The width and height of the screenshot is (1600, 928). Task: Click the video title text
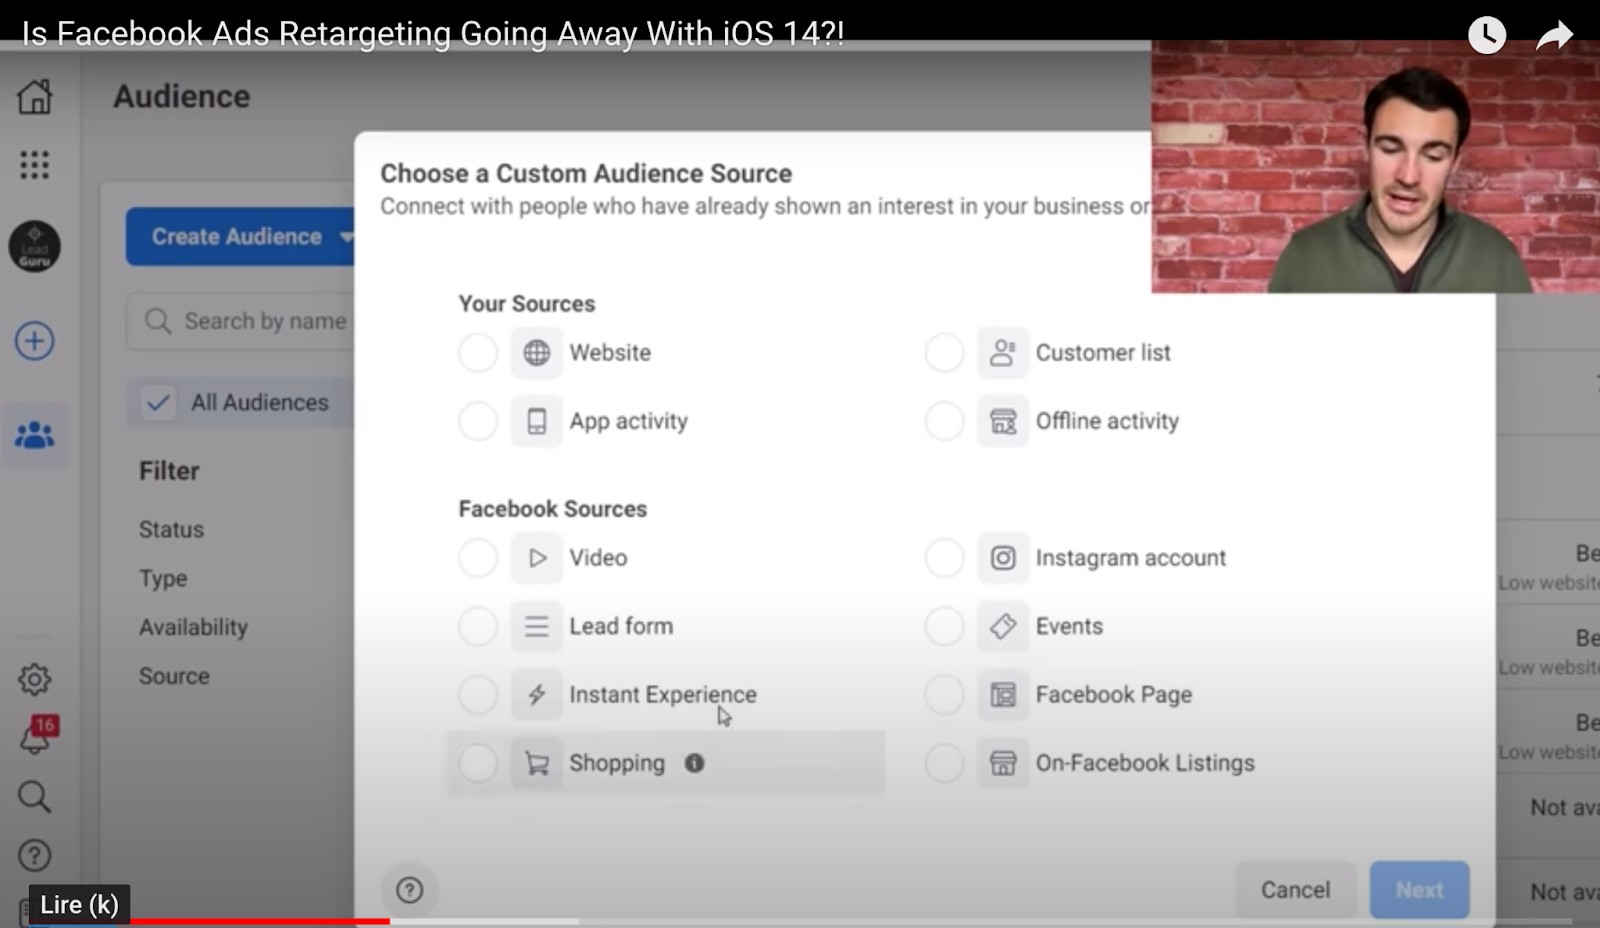click(432, 34)
